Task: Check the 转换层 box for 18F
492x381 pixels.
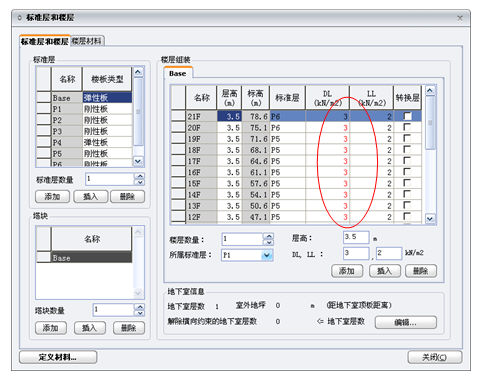Action: click(x=407, y=150)
